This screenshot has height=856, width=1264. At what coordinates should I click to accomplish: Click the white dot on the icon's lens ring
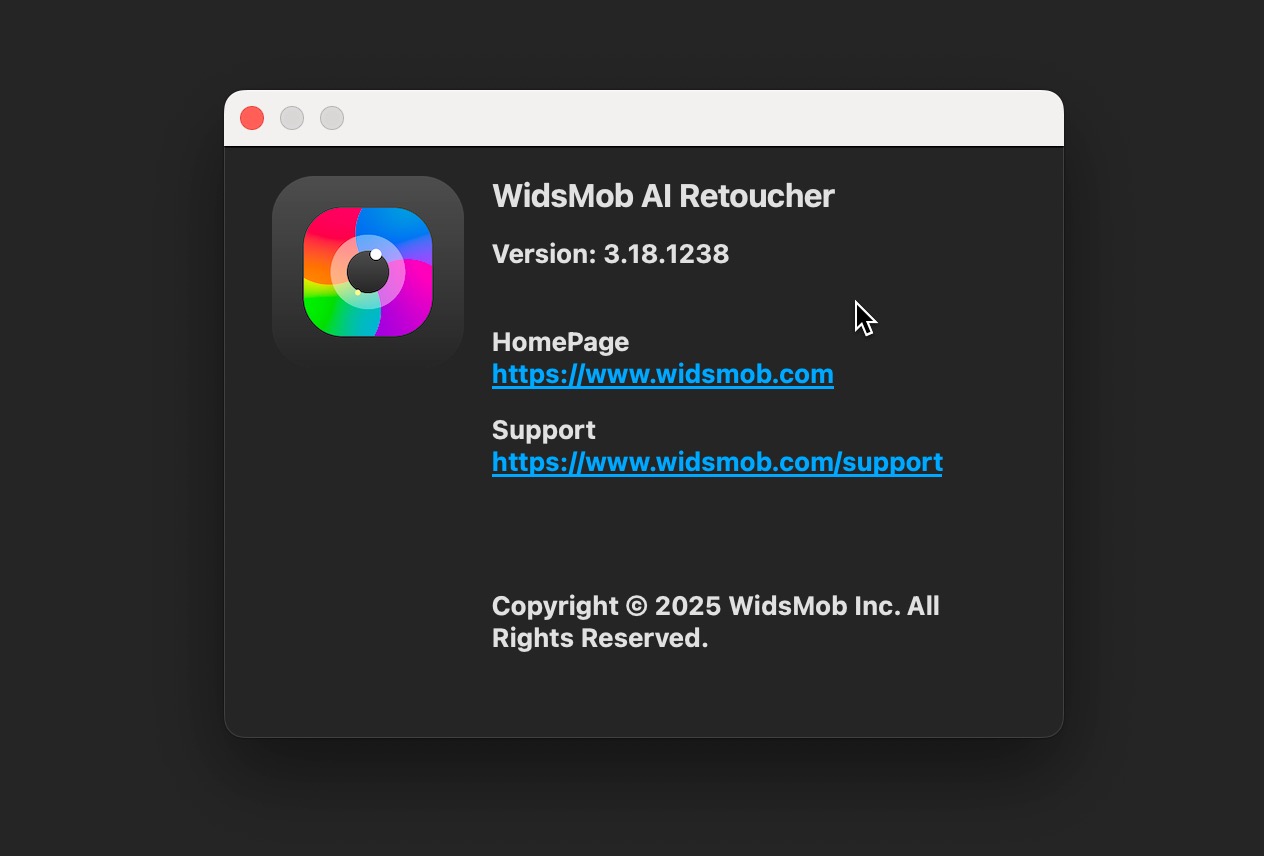click(376, 254)
